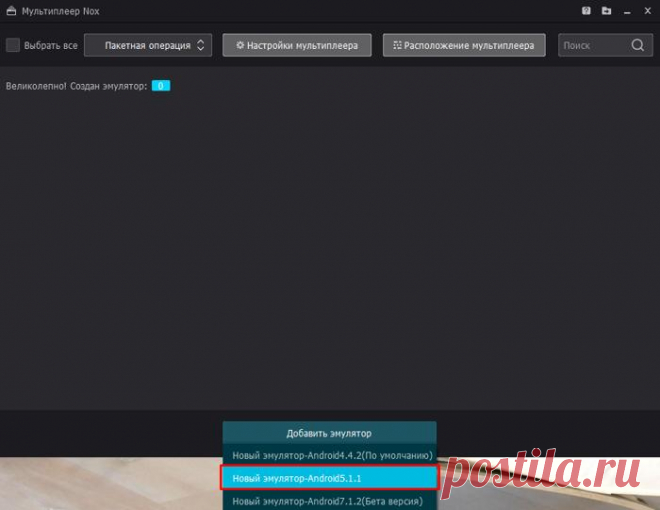The width and height of the screenshot is (660, 510).
Task: Click the 'Великолепно! Создан эмулятор:' text
Action: (x=77, y=86)
